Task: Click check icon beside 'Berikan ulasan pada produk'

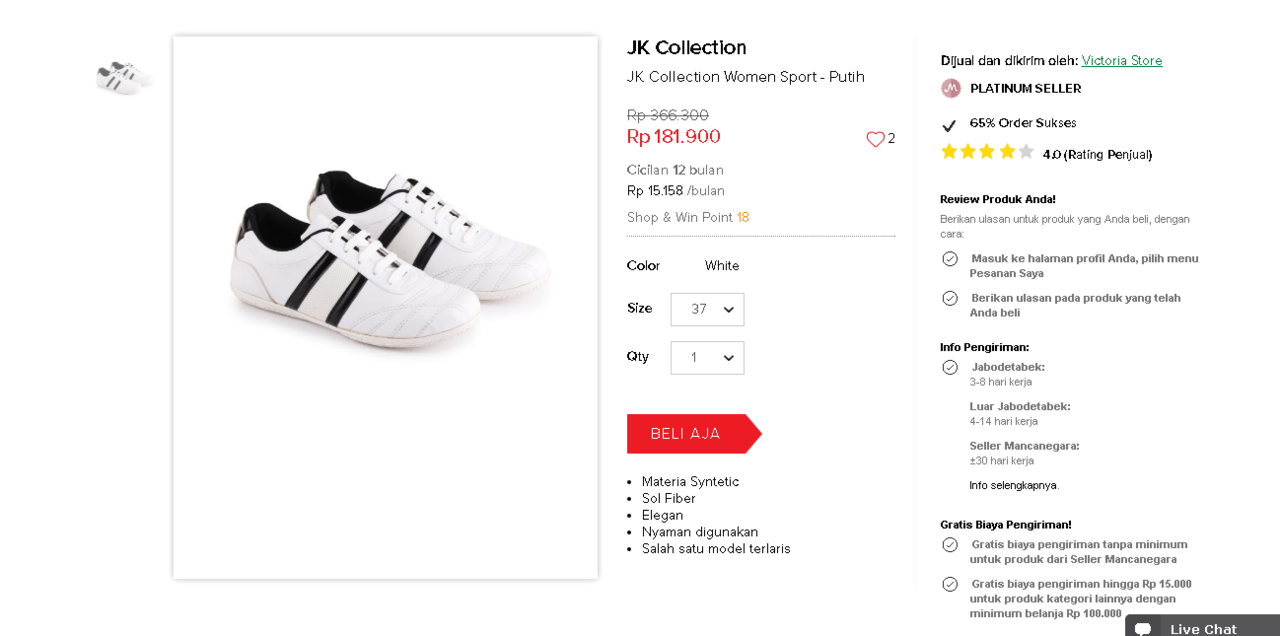Action: 950,298
